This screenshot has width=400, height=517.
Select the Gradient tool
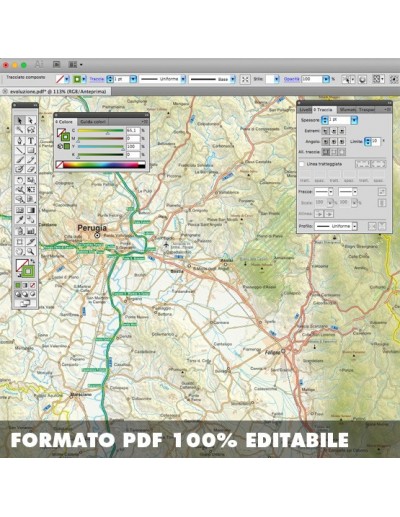[31, 210]
